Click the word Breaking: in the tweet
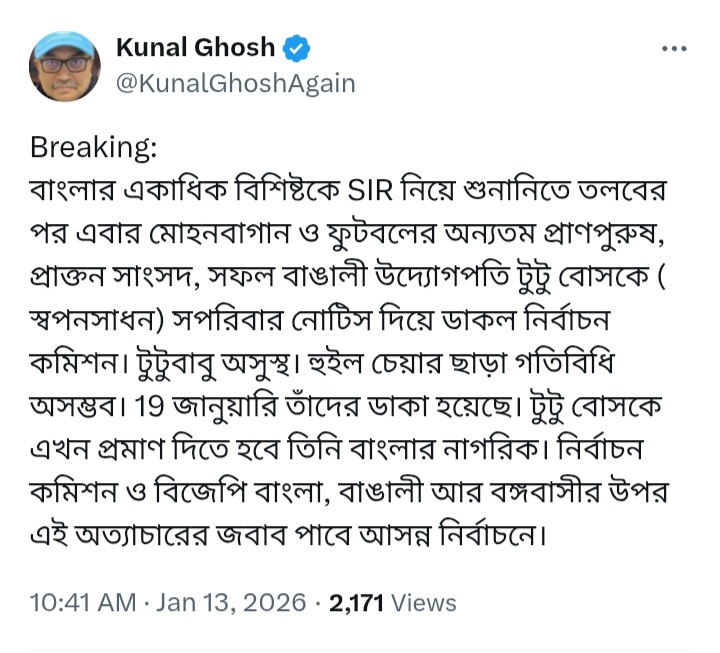 (x=93, y=147)
